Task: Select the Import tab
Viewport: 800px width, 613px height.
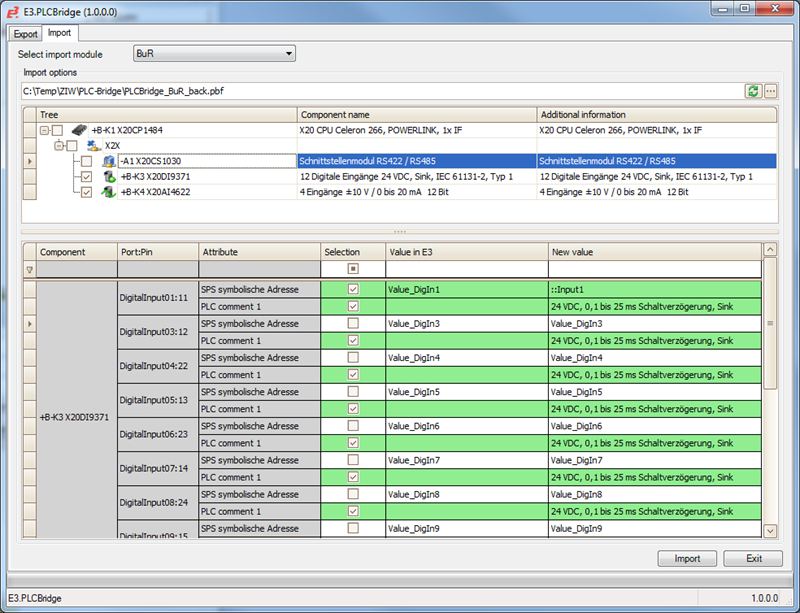Action: (x=59, y=33)
